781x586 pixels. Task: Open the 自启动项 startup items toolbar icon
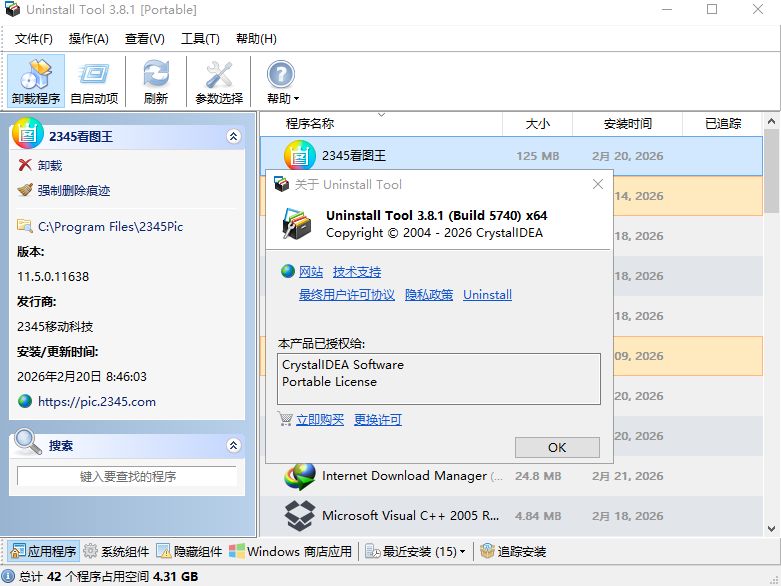pos(94,81)
